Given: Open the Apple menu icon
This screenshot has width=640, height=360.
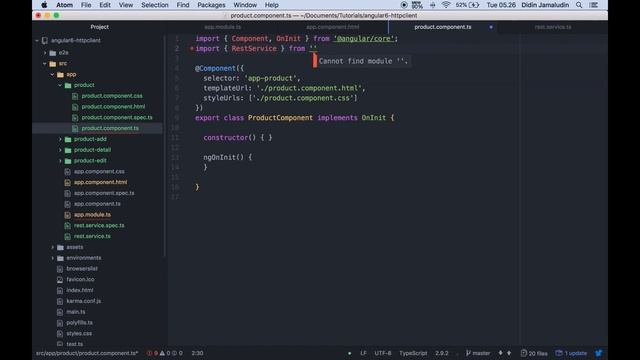Looking at the screenshot, I should pos(44,5).
